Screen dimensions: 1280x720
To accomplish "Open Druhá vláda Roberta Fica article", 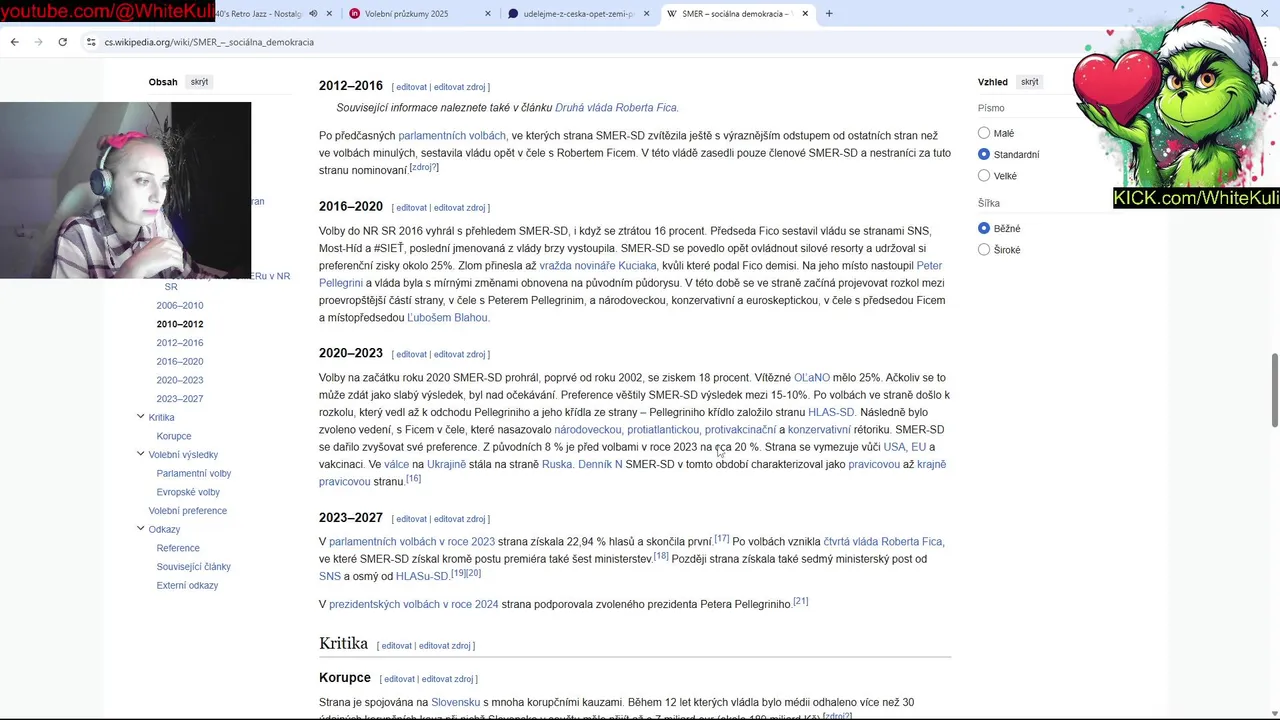I will pyautogui.click(x=616, y=108).
